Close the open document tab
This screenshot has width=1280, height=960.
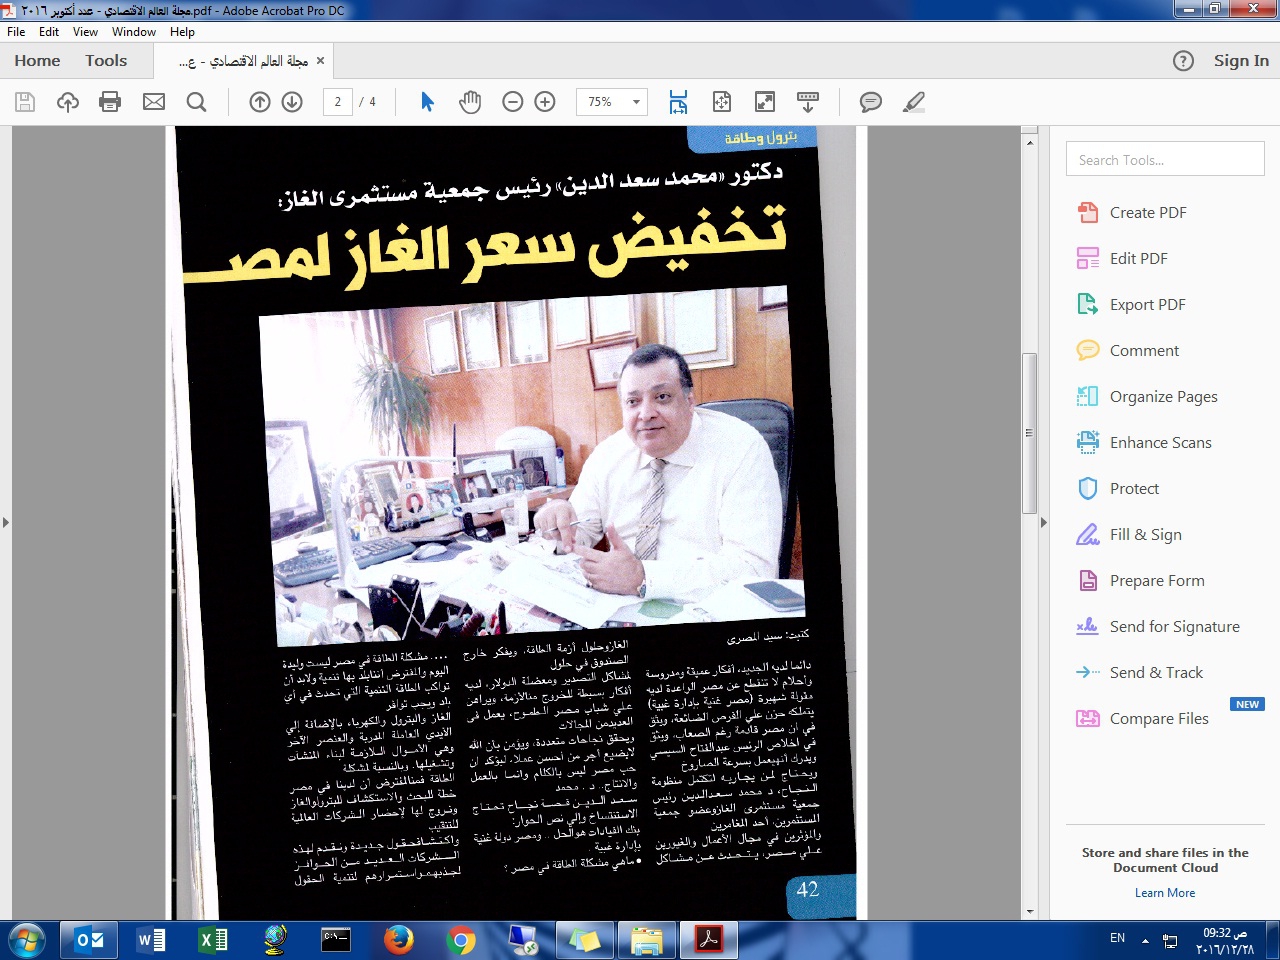[x=320, y=61]
